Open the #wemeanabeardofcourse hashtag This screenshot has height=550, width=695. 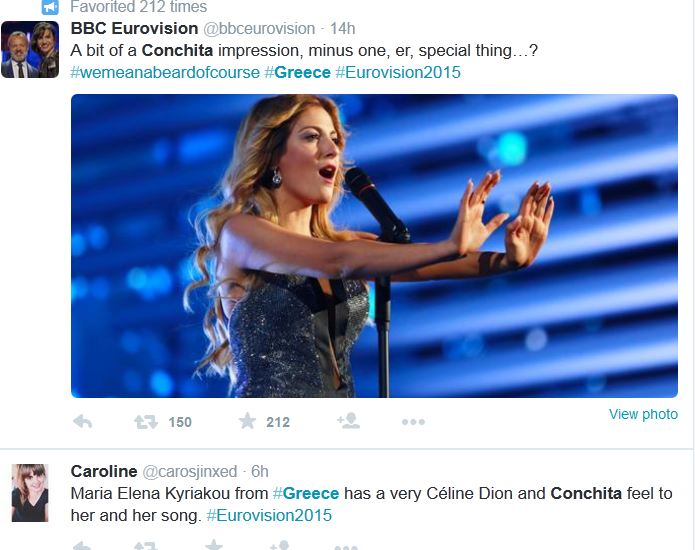[x=165, y=72]
